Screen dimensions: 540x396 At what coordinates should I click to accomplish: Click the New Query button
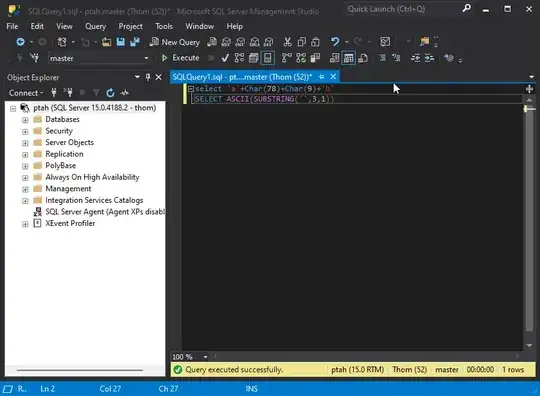(x=175, y=42)
